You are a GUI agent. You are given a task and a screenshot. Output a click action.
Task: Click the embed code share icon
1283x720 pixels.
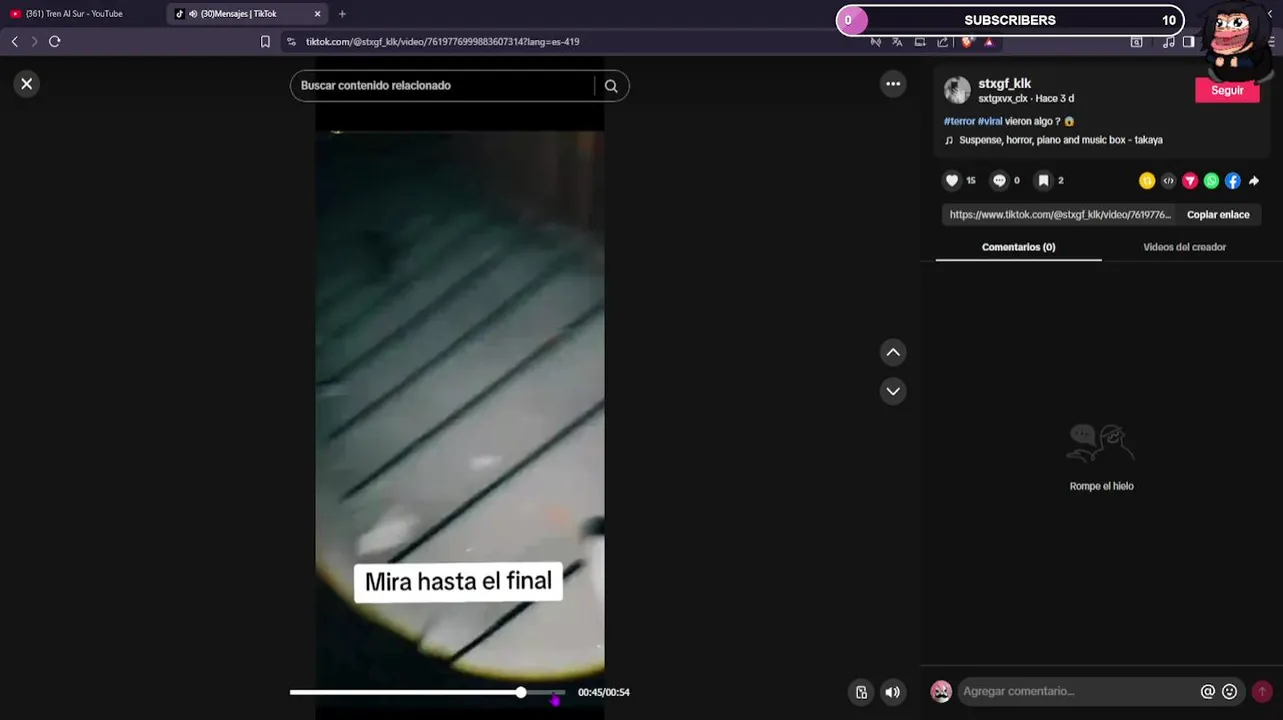pos(1168,181)
